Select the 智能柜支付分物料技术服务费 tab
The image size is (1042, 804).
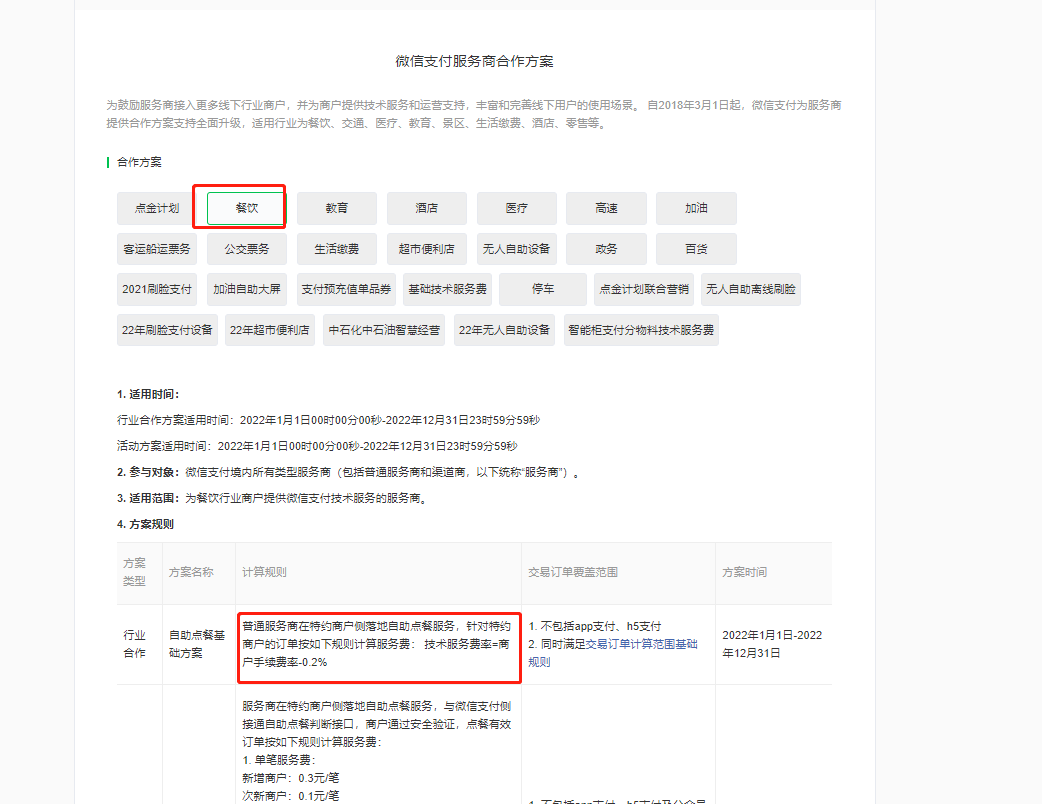point(641,330)
